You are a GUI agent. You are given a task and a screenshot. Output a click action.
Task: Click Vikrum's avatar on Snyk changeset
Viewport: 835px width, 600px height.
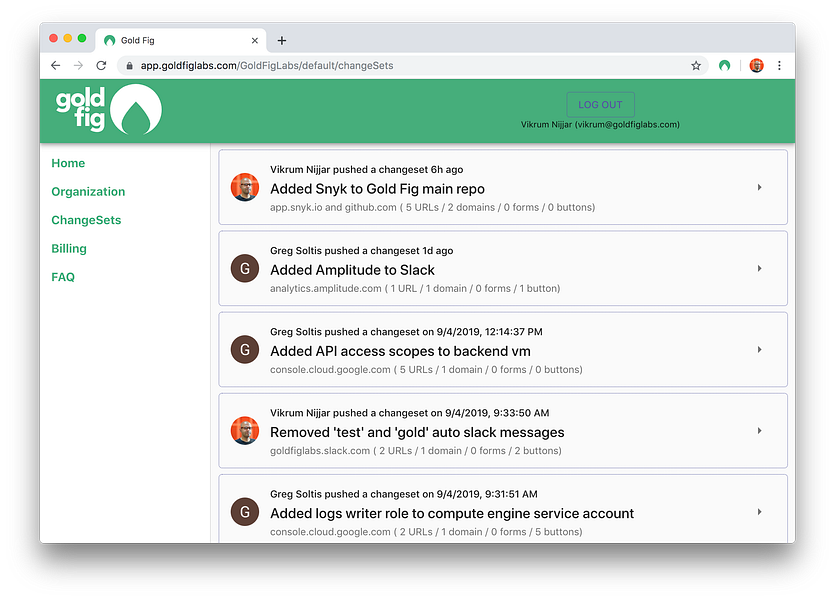(x=245, y=187)
